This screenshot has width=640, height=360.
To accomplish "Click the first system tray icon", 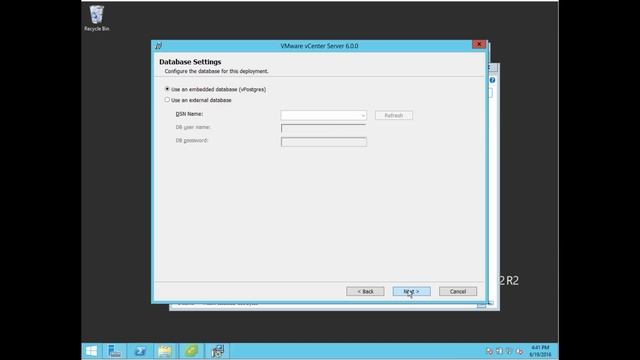I will coord(489,351).
